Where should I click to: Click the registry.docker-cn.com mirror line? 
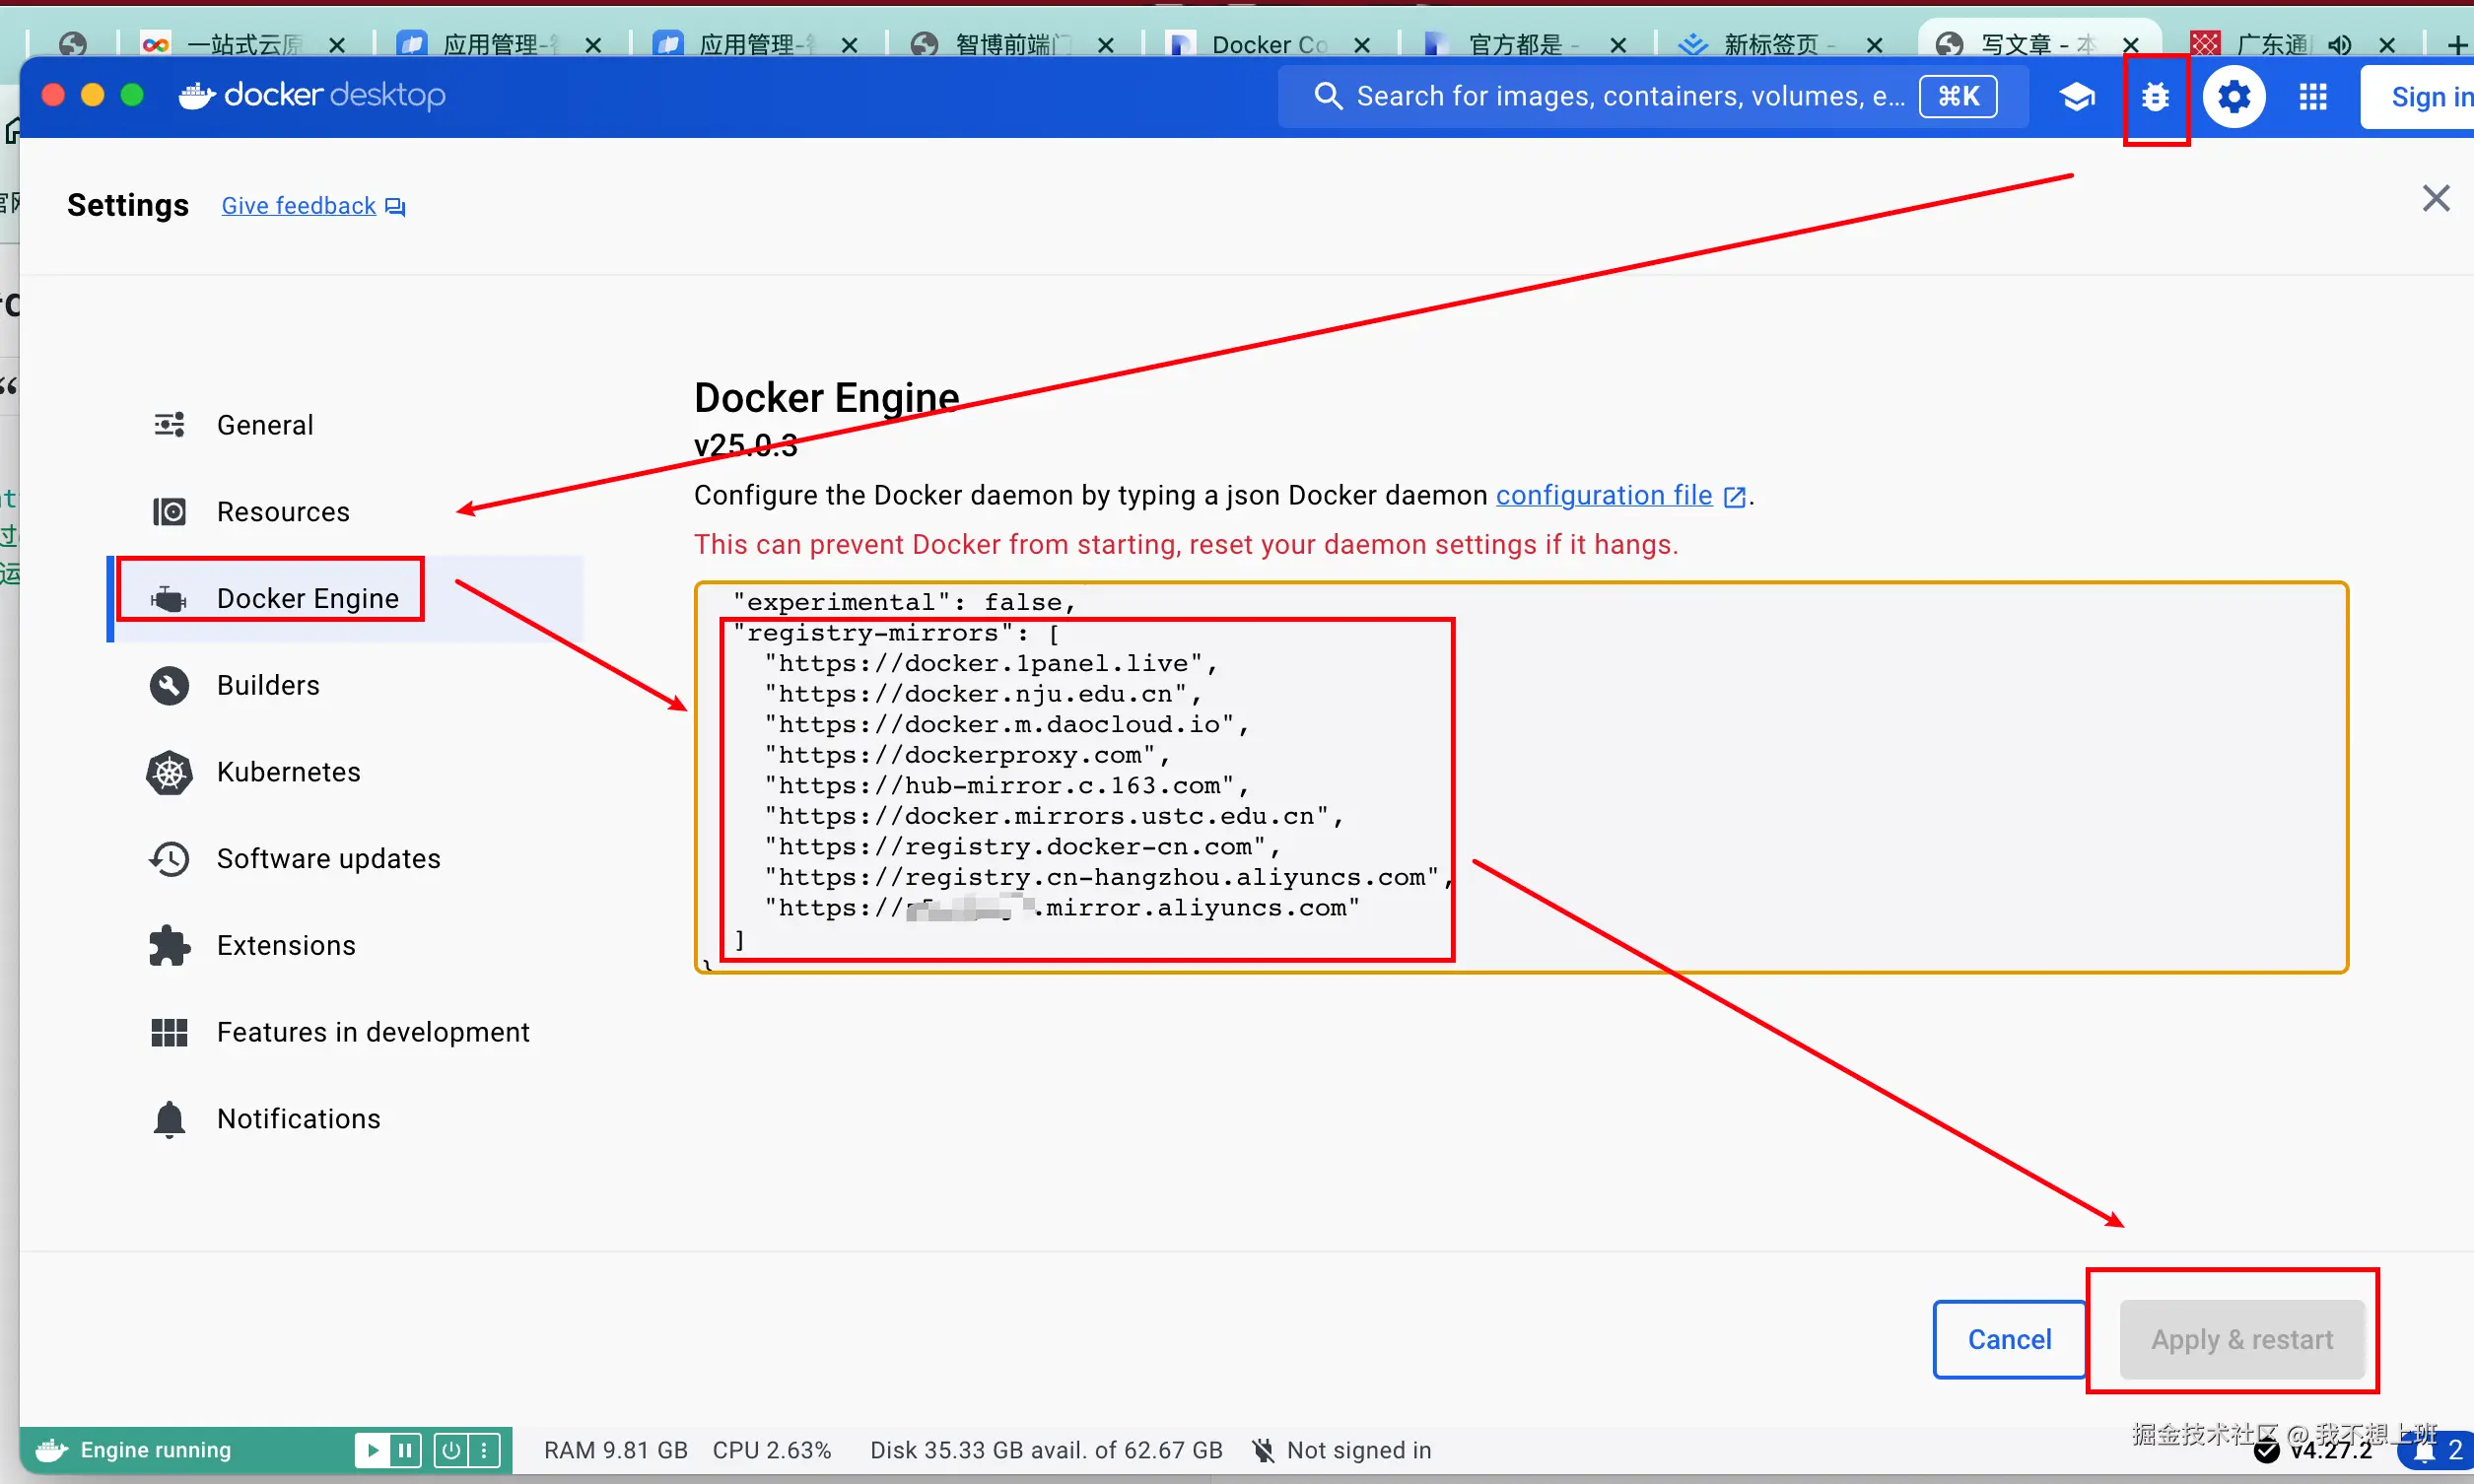[1022, 848]
